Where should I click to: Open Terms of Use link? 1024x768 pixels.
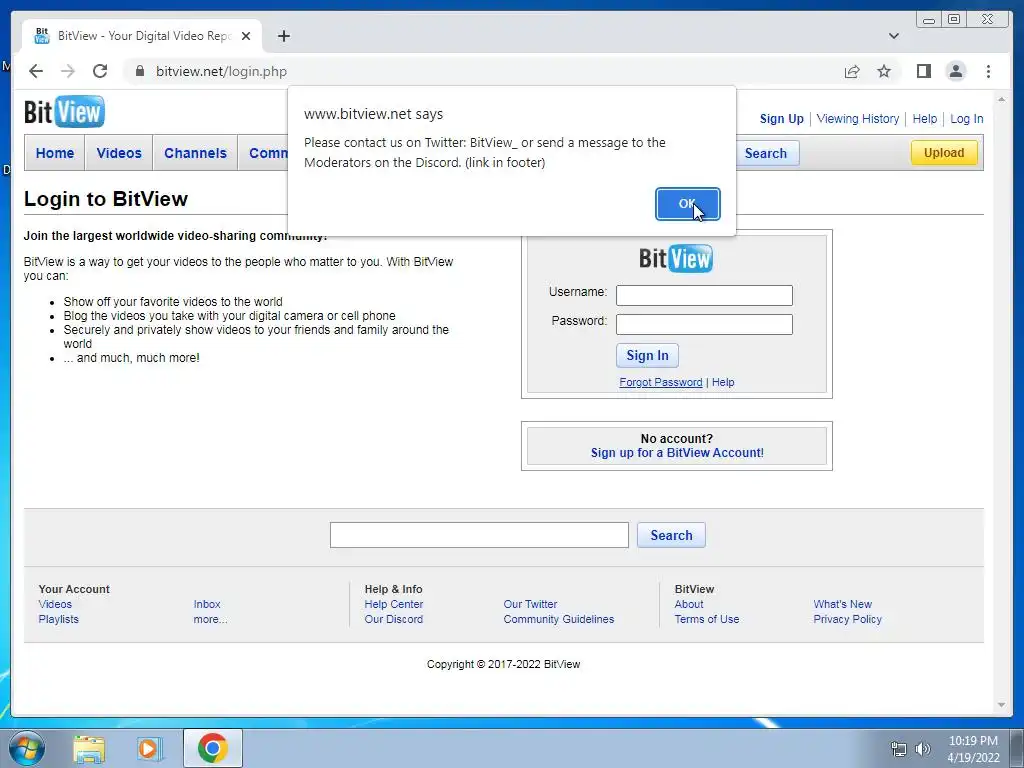click(707, 619)
